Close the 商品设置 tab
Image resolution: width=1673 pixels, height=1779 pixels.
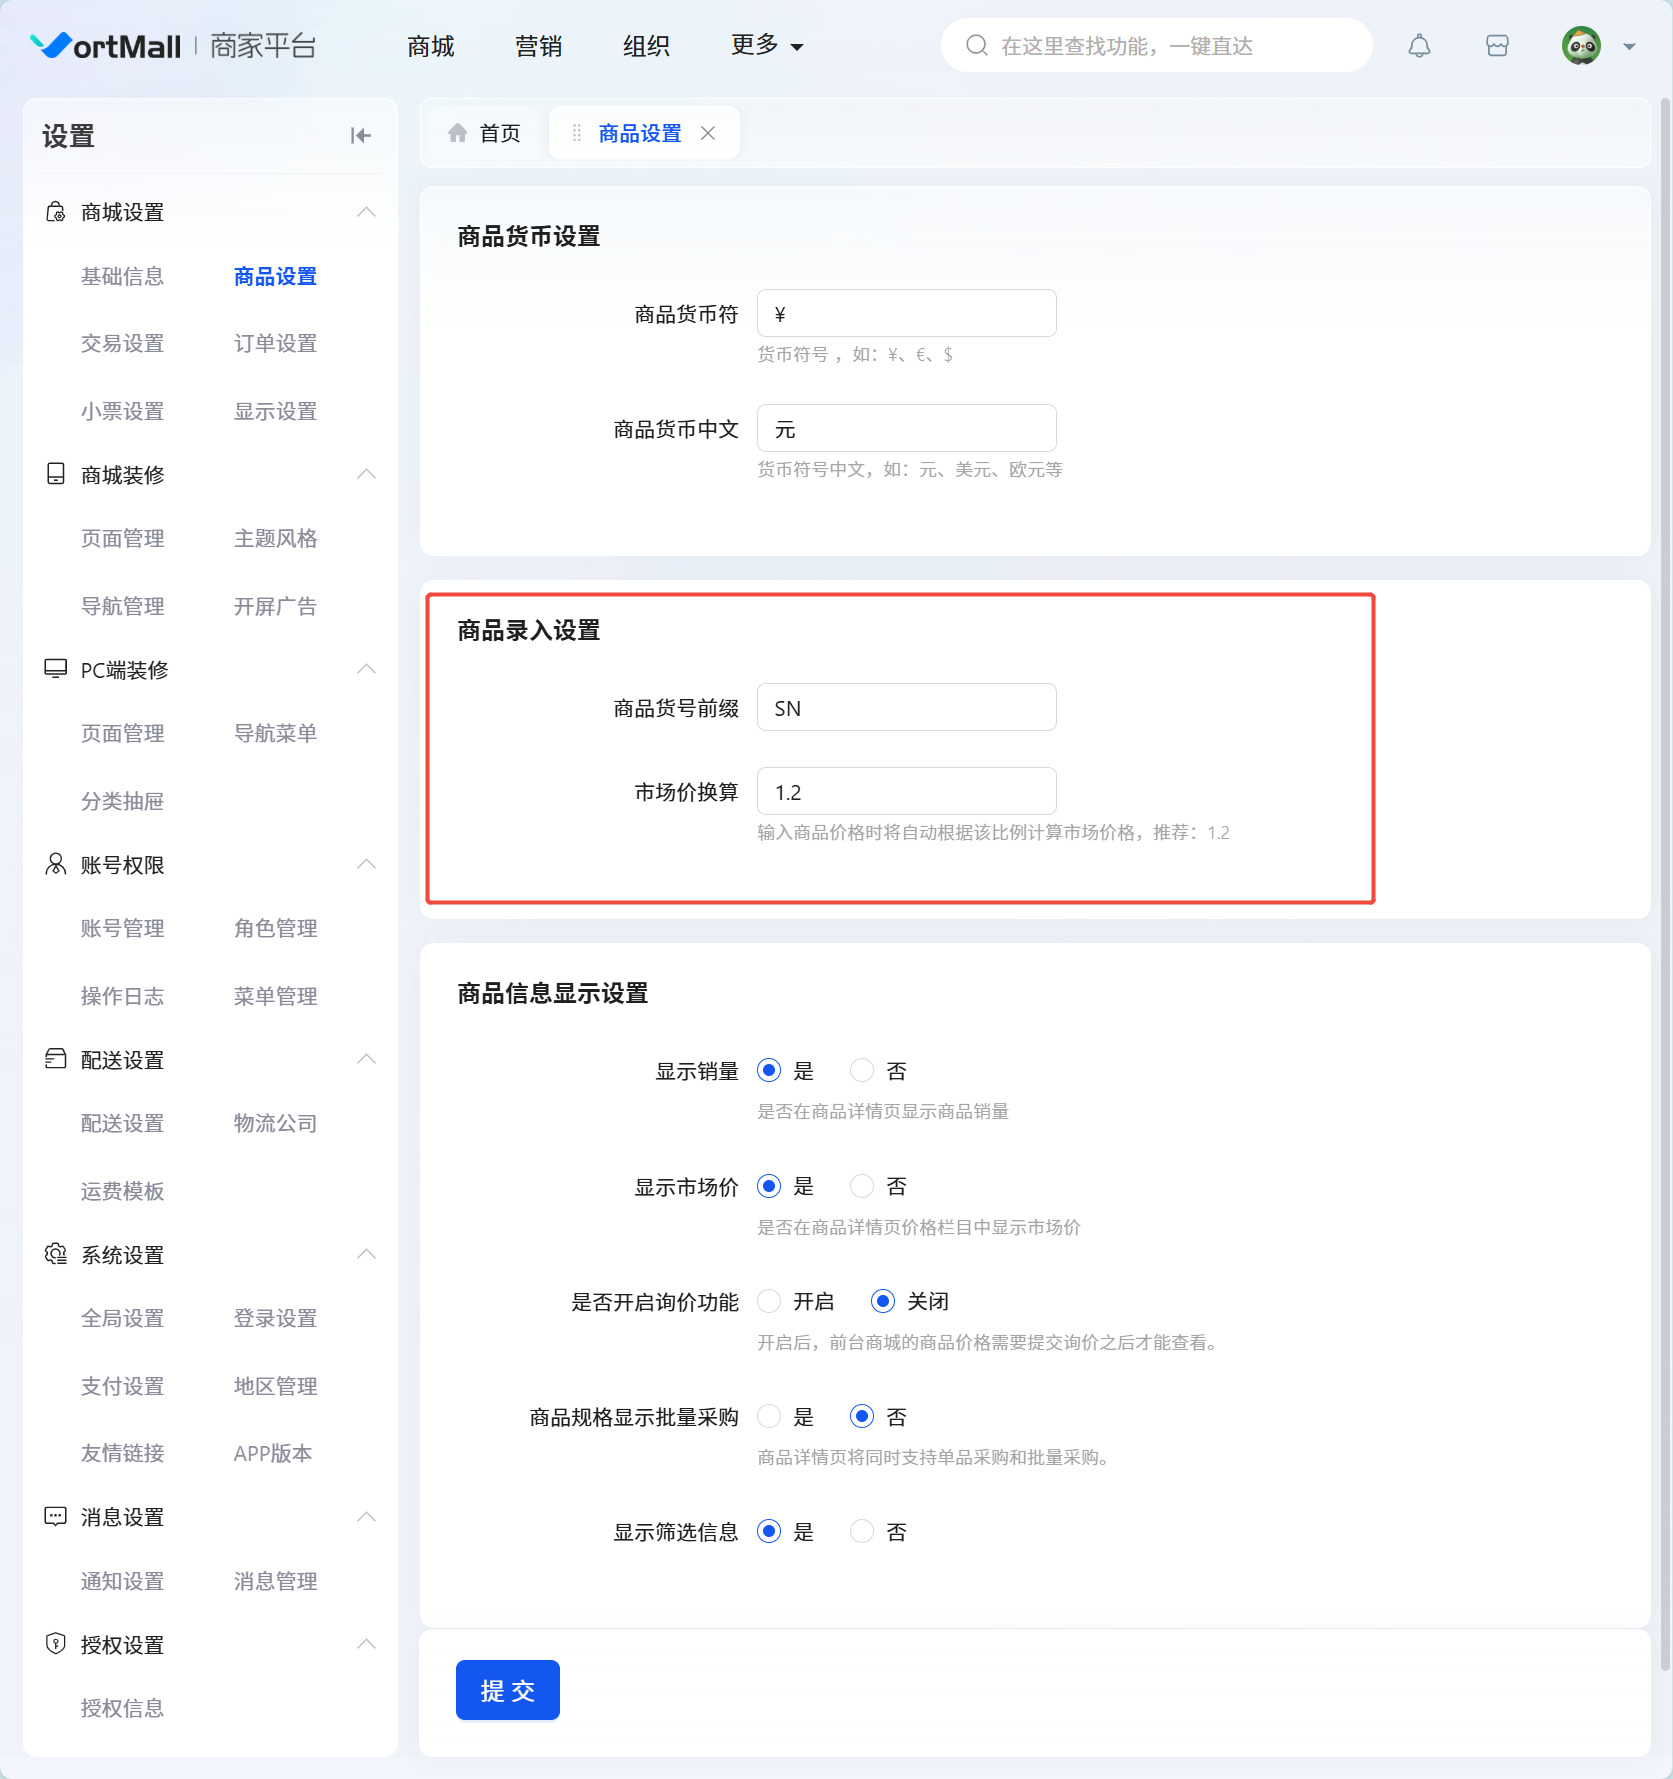[708, 133]
